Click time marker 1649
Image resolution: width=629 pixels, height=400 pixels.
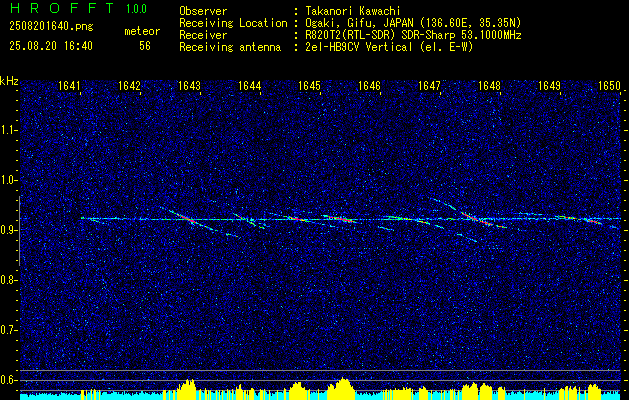click(549, 86)
